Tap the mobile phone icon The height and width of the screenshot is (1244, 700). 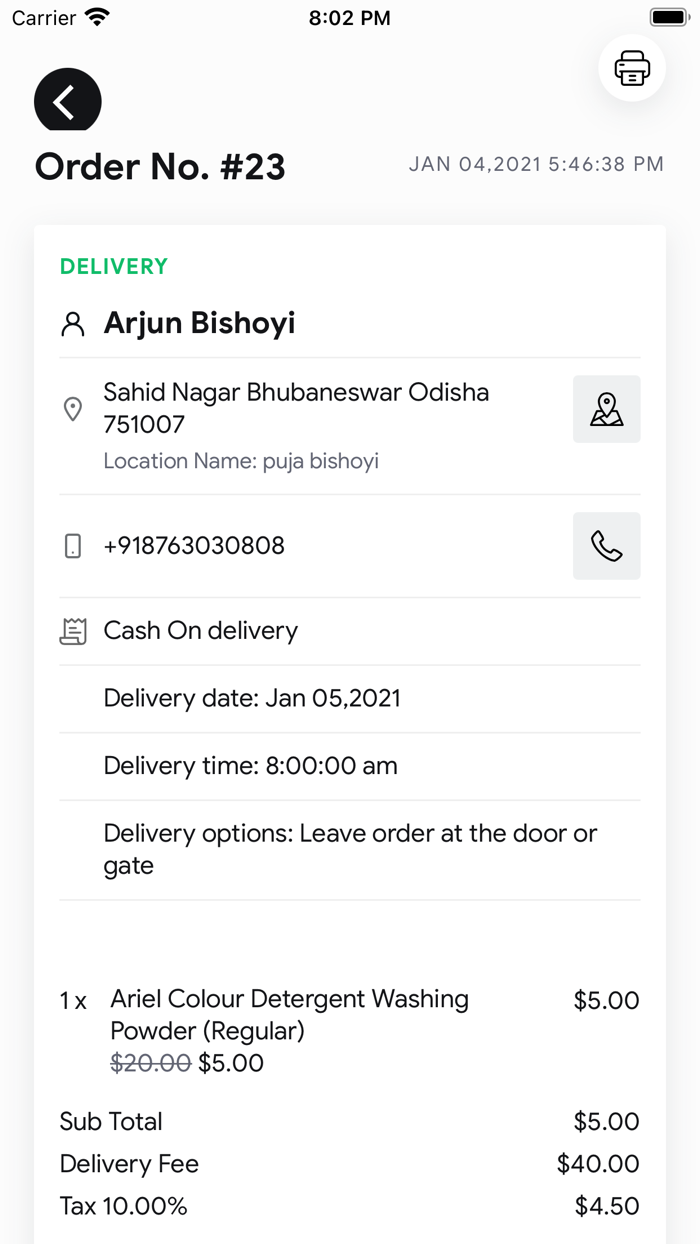[73, 546]
